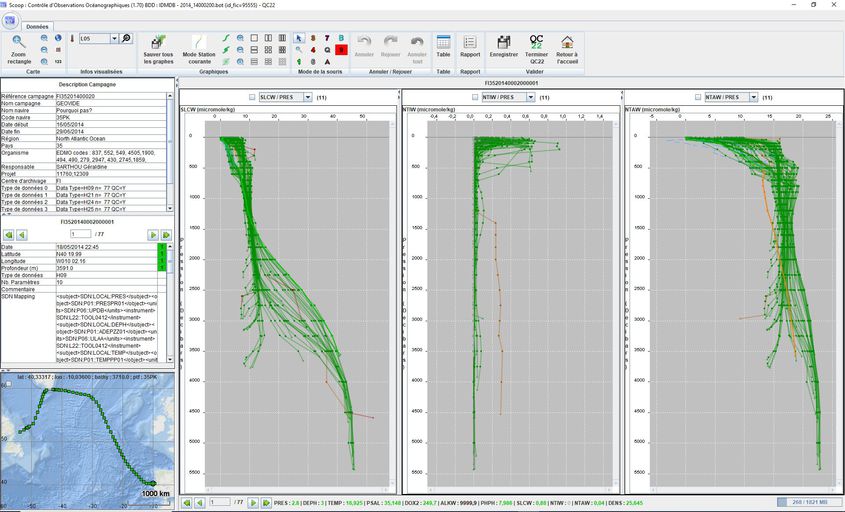Select the three-column graph layout icon

[x=282, y=38]
